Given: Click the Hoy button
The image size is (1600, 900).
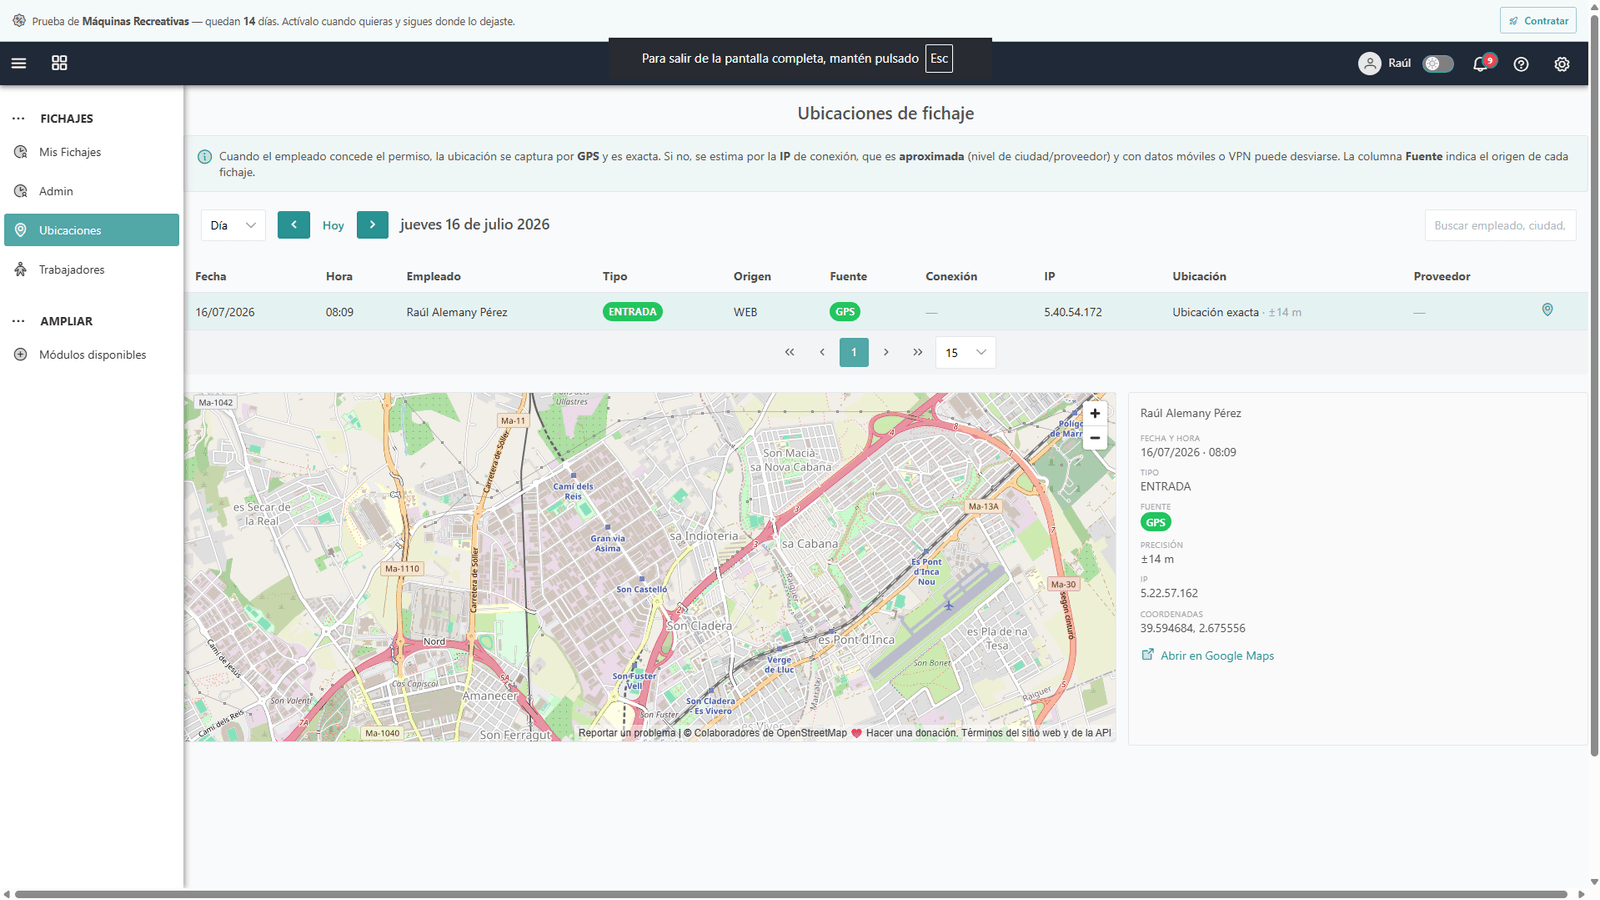Looking at the screenshot, I should [x=333, y=226].
